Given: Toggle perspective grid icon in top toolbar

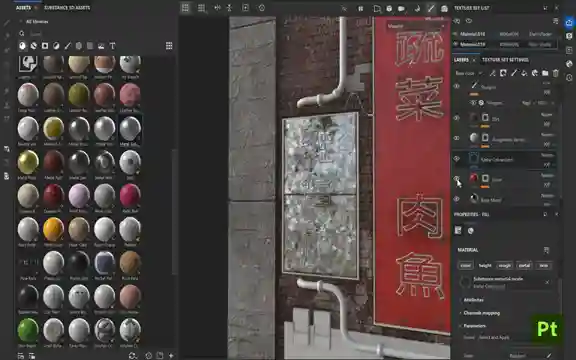Looking at the screenshot, I should point(185,8).
